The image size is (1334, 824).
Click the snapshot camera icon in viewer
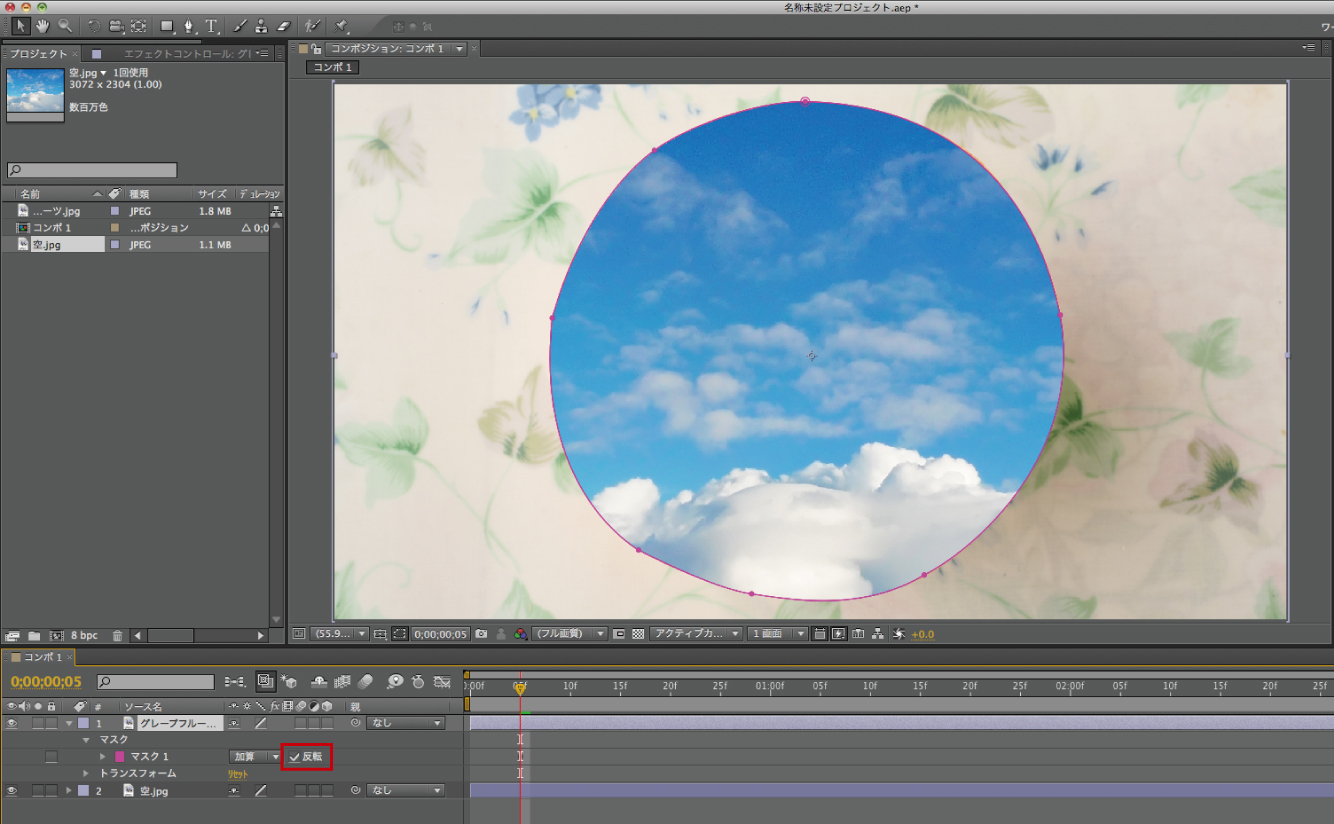[x=481, y=634]
